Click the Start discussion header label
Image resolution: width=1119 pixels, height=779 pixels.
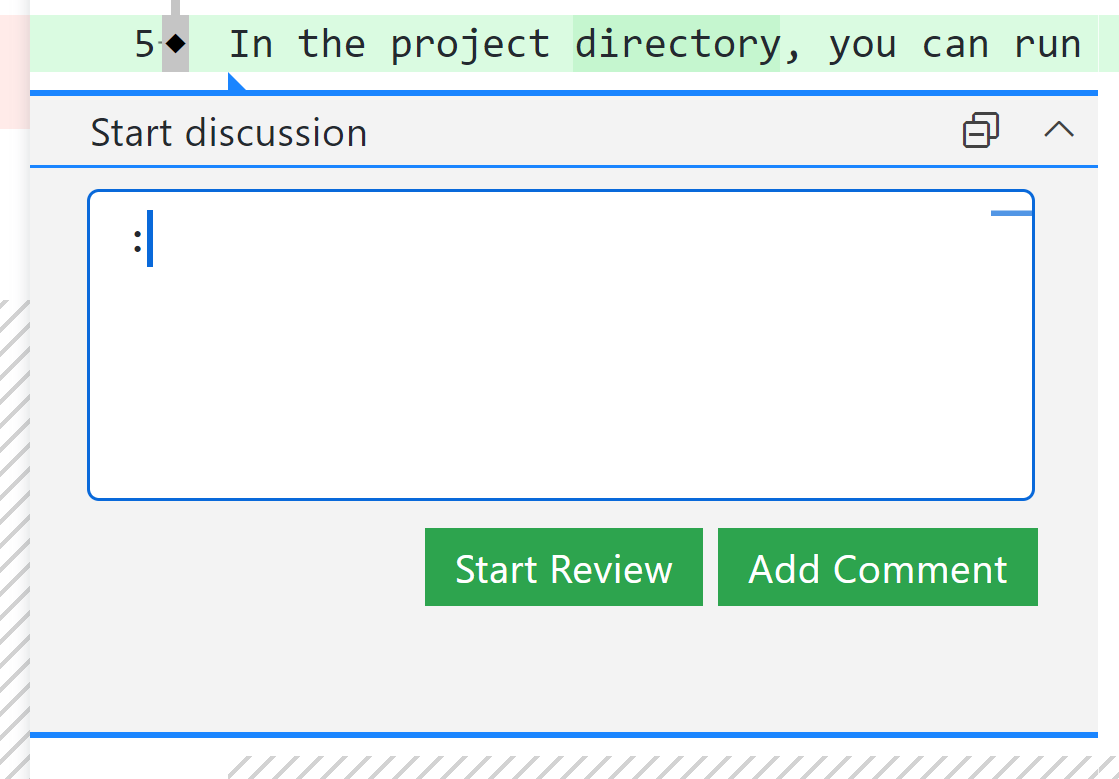pyautogui.click(x=228, y=132)
